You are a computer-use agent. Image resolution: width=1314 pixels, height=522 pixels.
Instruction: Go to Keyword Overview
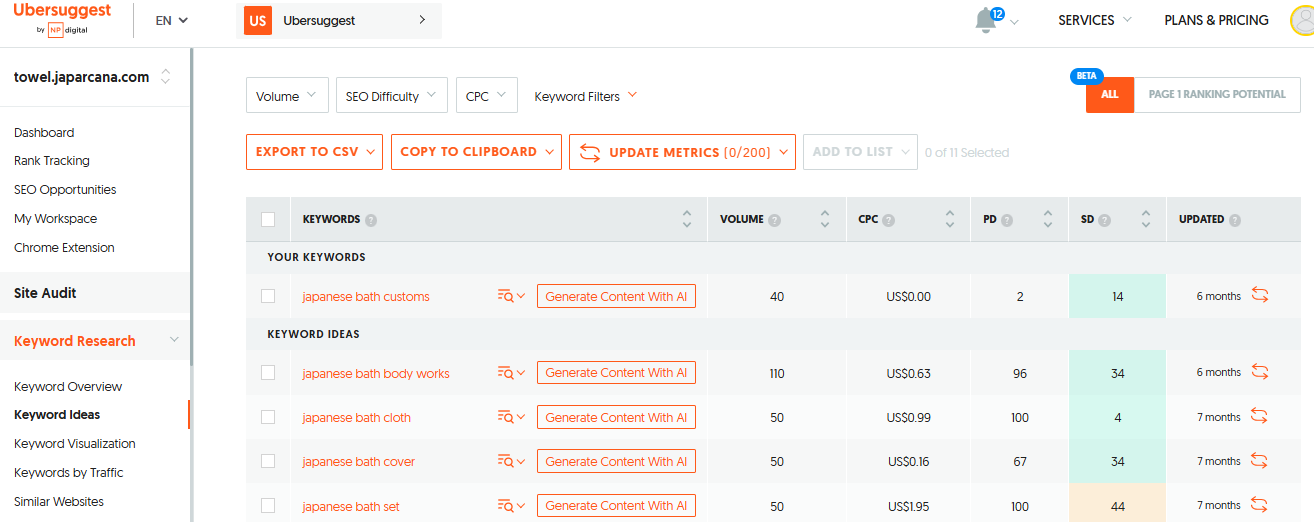click(x=68, y=386)
